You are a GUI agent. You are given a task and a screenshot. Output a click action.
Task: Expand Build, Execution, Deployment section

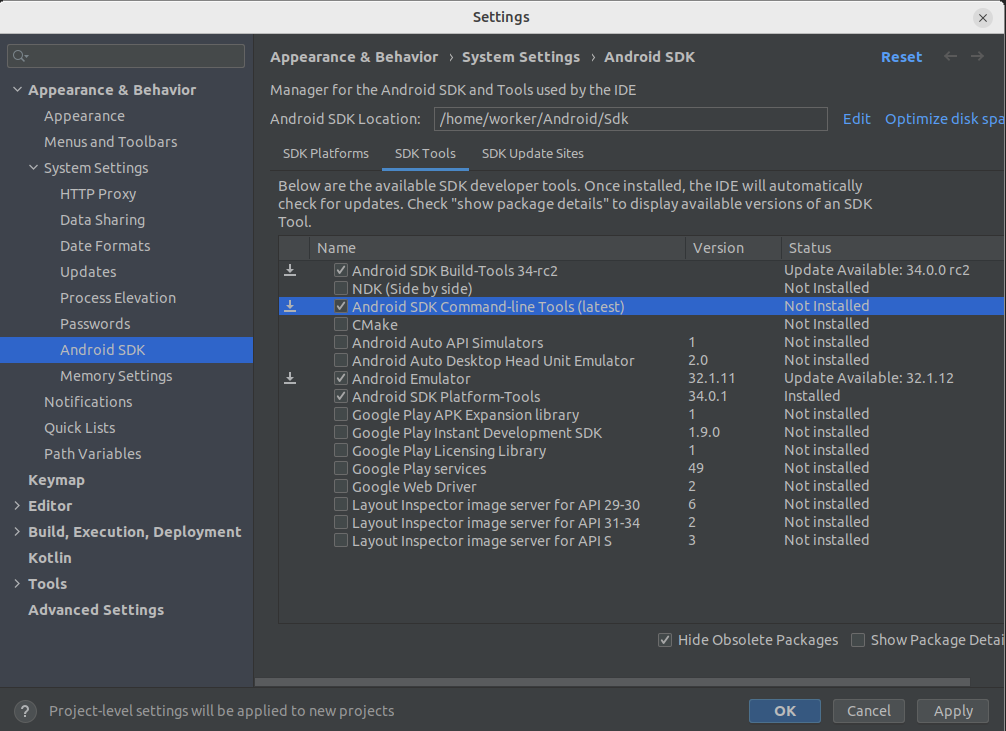(x=17, y=531)
